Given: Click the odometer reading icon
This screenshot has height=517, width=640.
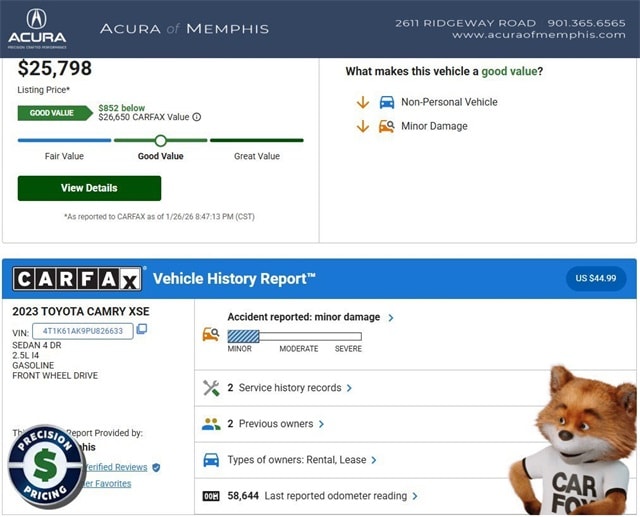Looking at the screenshot, I should (x=210, y=496).
